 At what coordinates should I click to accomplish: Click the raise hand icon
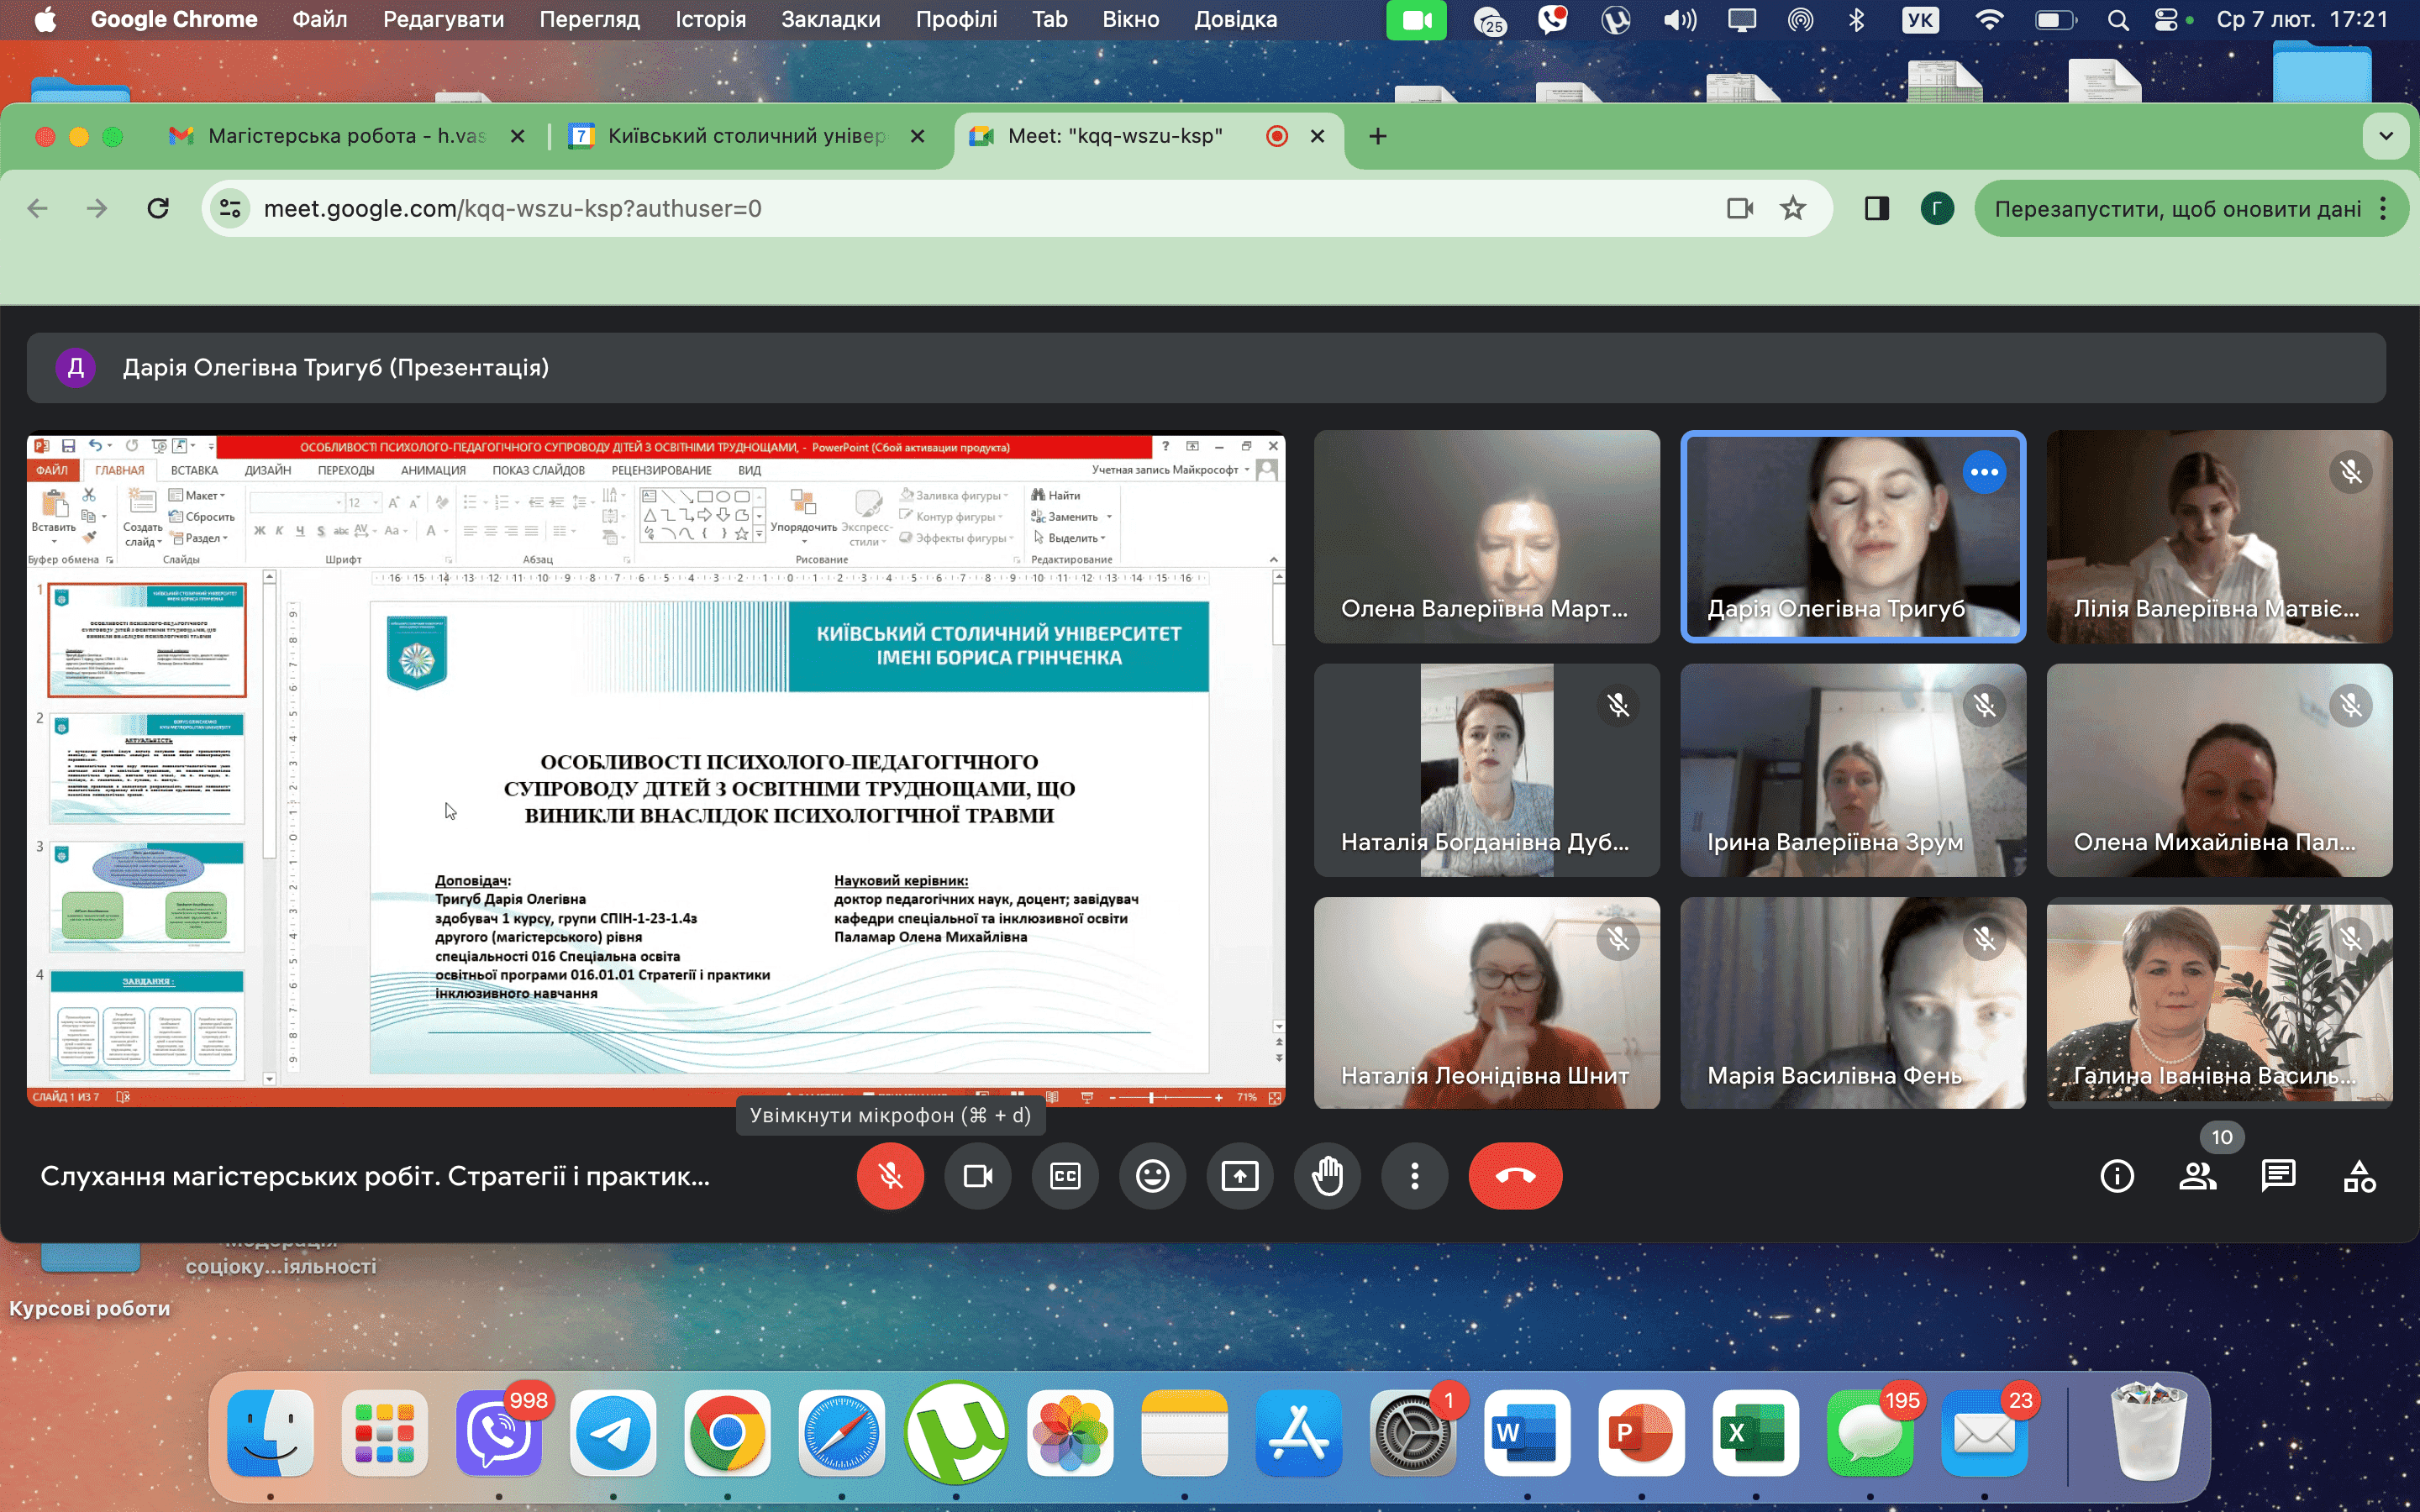1327,1176
